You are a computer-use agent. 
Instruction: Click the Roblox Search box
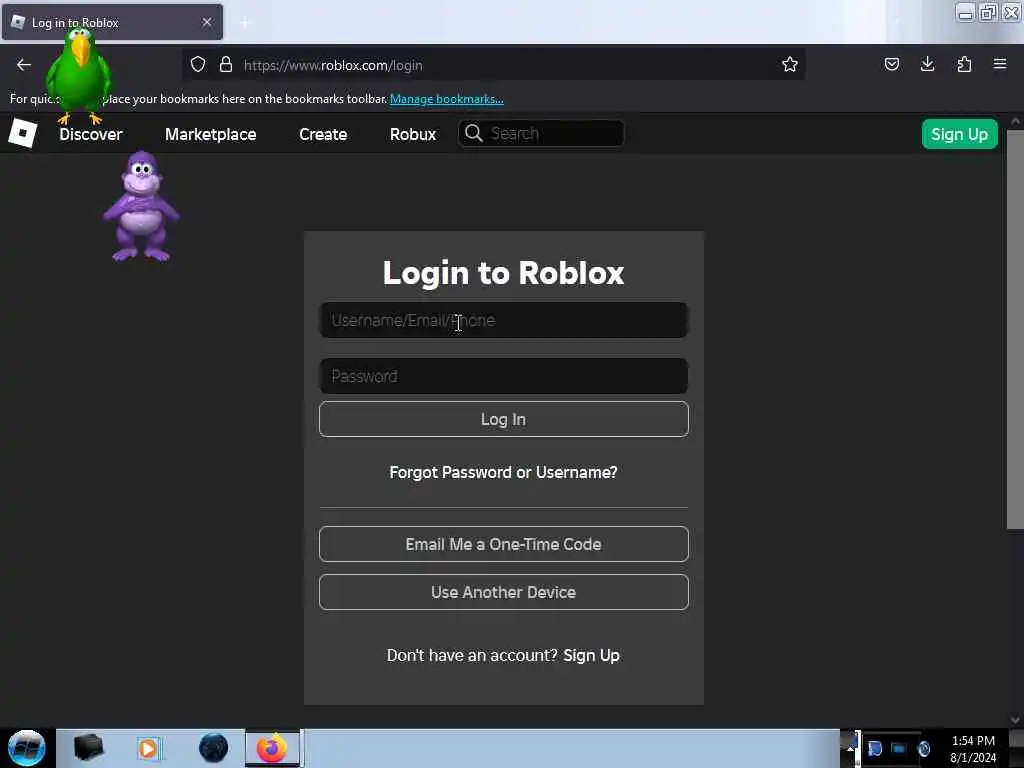click(541, 133)
